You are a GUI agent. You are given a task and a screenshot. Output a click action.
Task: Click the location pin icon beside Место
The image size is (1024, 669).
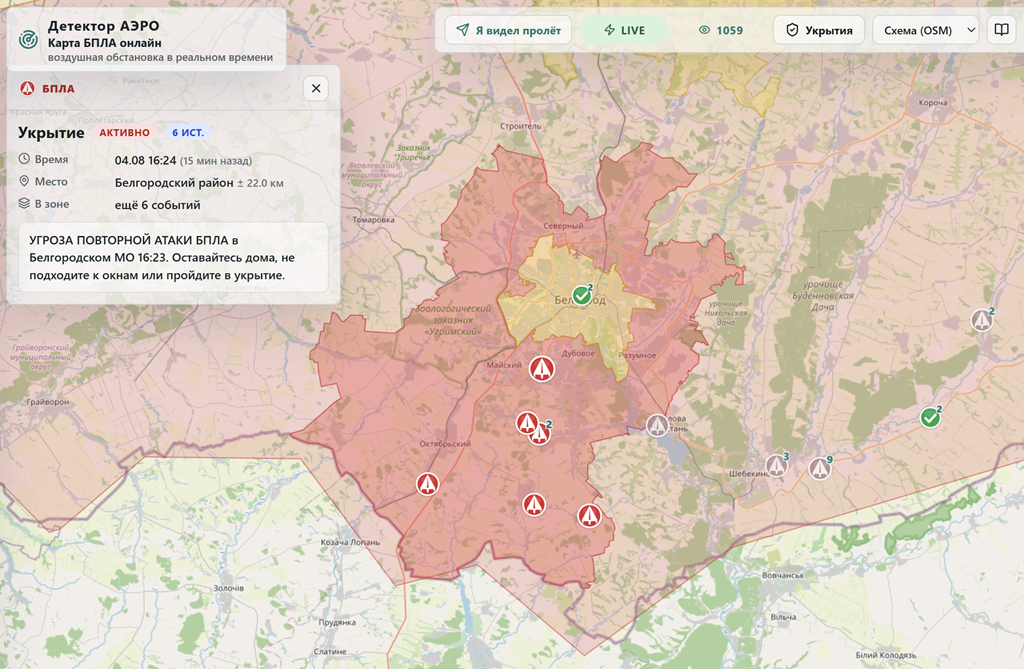click(x=24, y=181)
